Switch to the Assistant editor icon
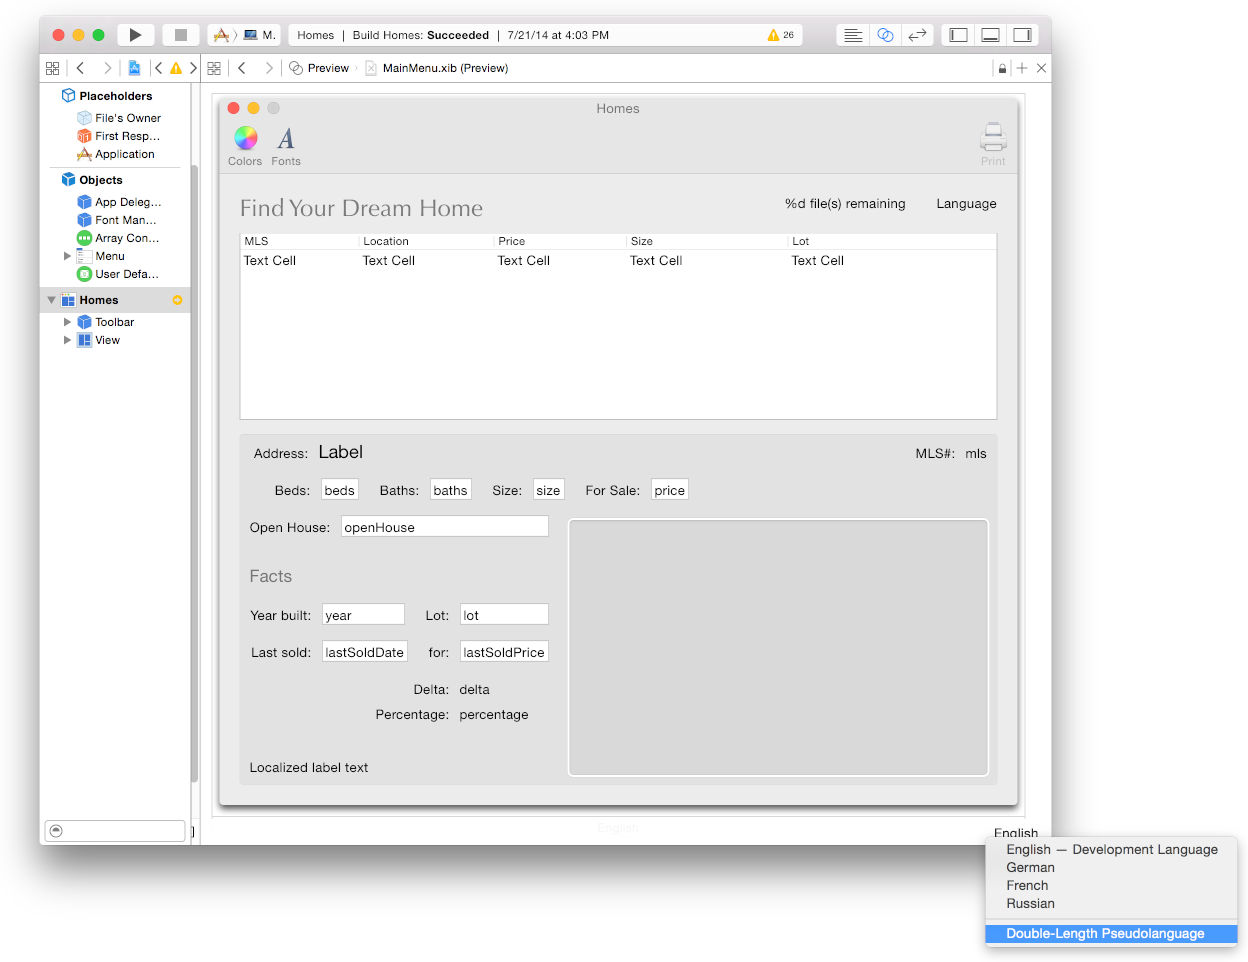 [885, 35]
